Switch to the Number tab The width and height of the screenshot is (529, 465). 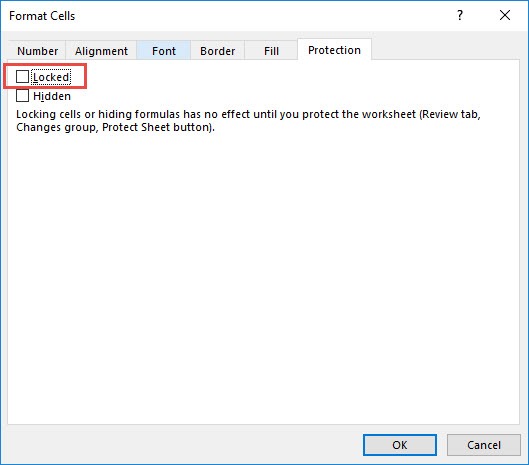pos(37,51)
